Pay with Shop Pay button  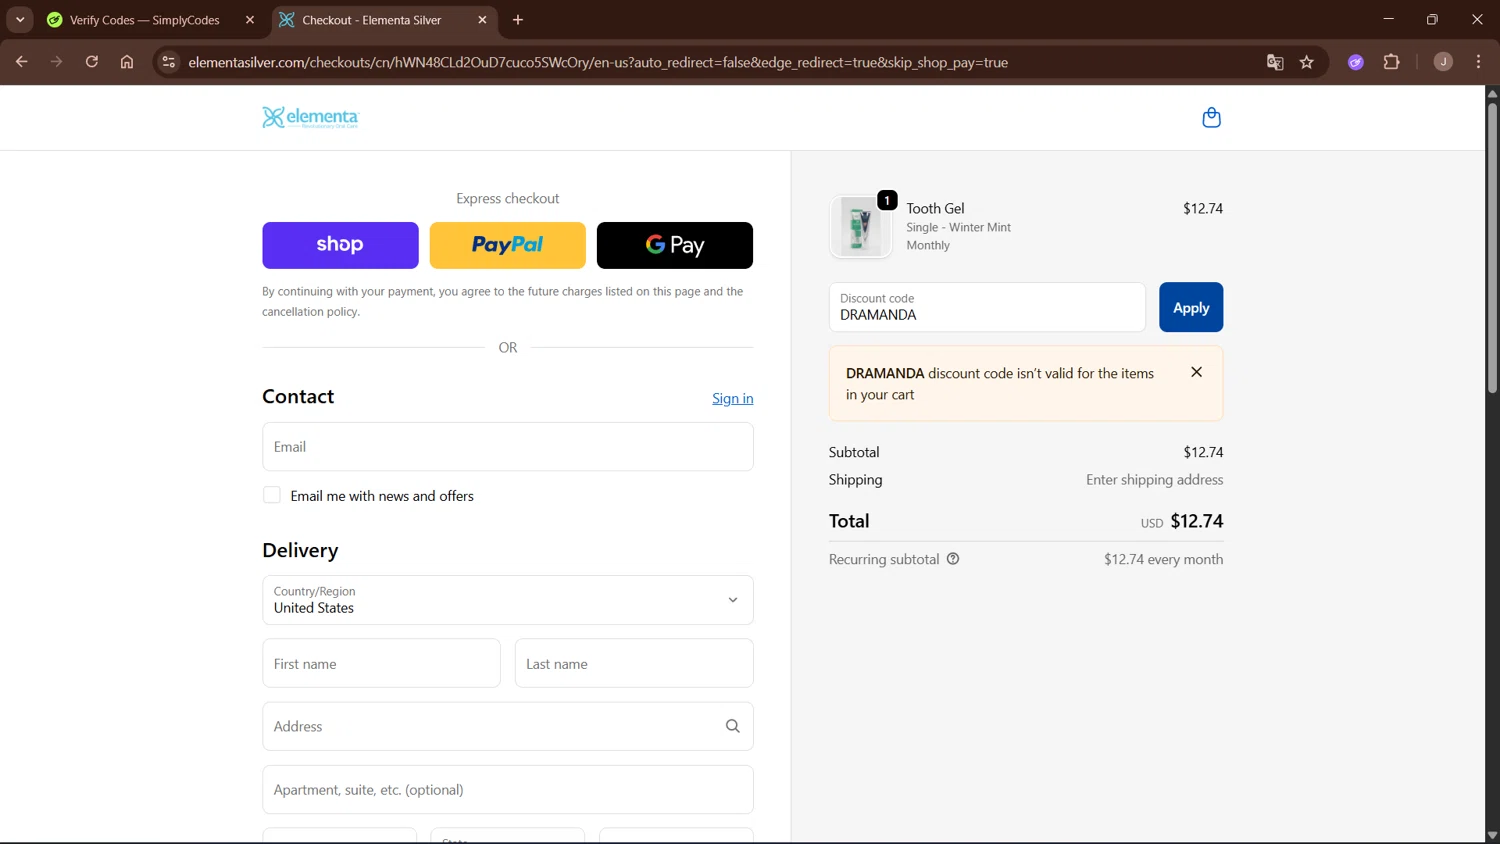tap(340, 245)
